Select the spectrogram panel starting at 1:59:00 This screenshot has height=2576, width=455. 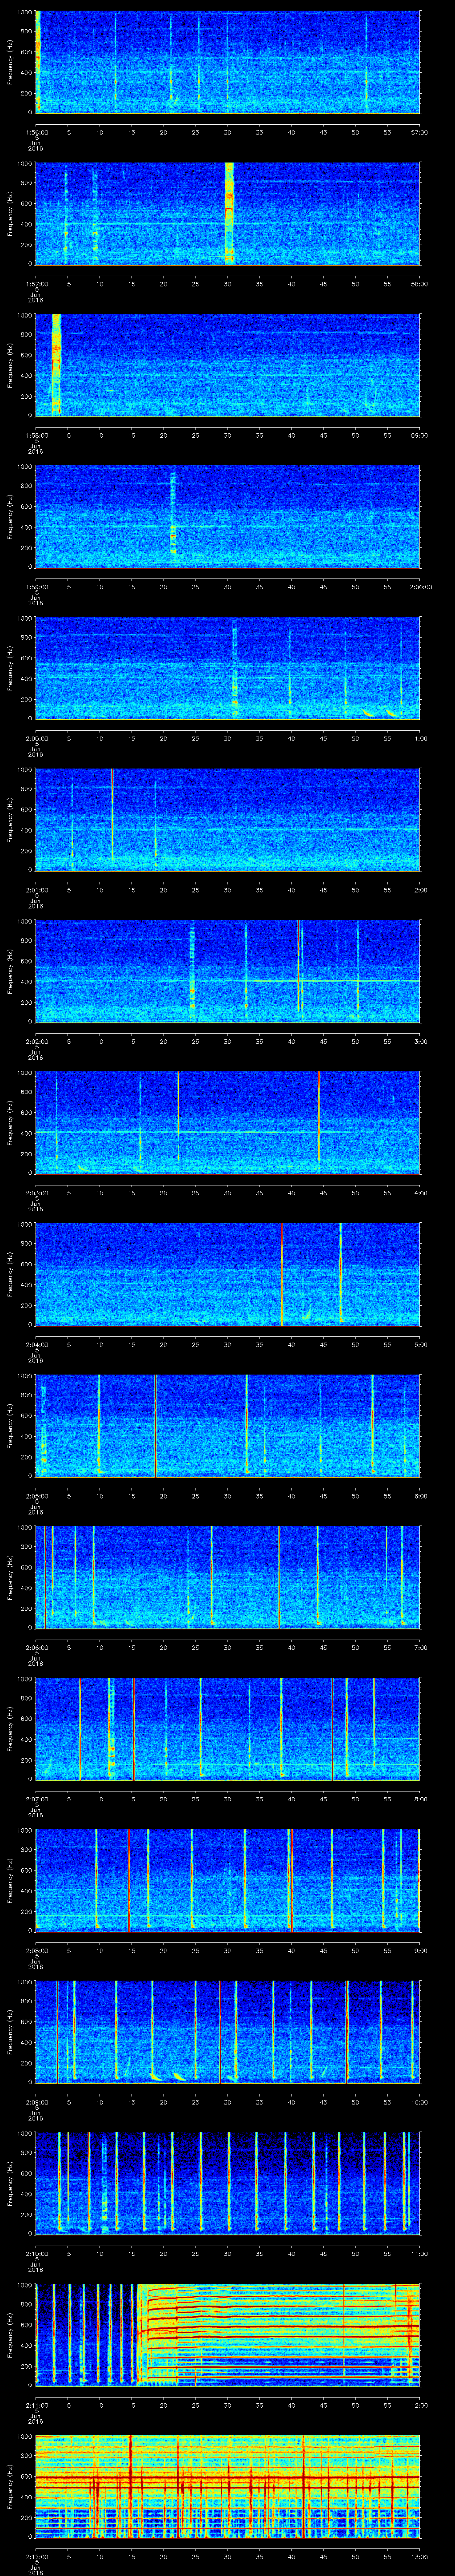228,516
